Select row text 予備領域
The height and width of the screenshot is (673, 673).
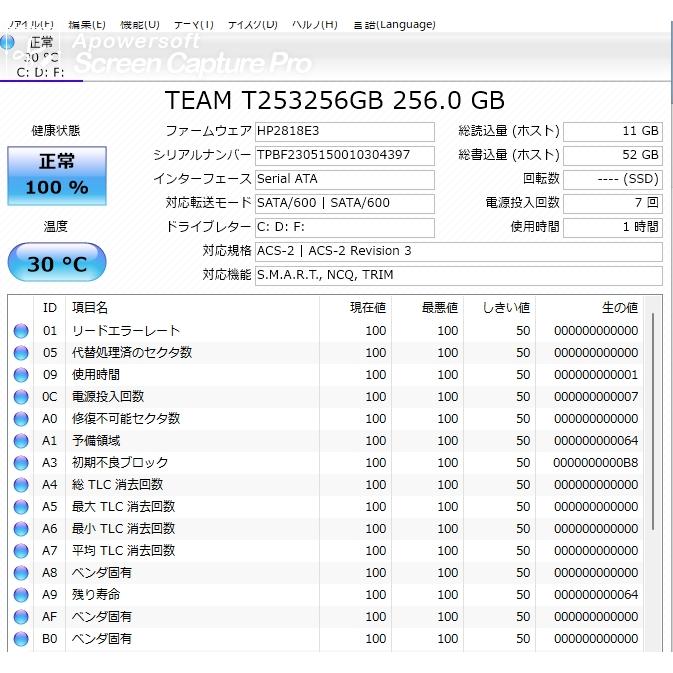point(96,441)
